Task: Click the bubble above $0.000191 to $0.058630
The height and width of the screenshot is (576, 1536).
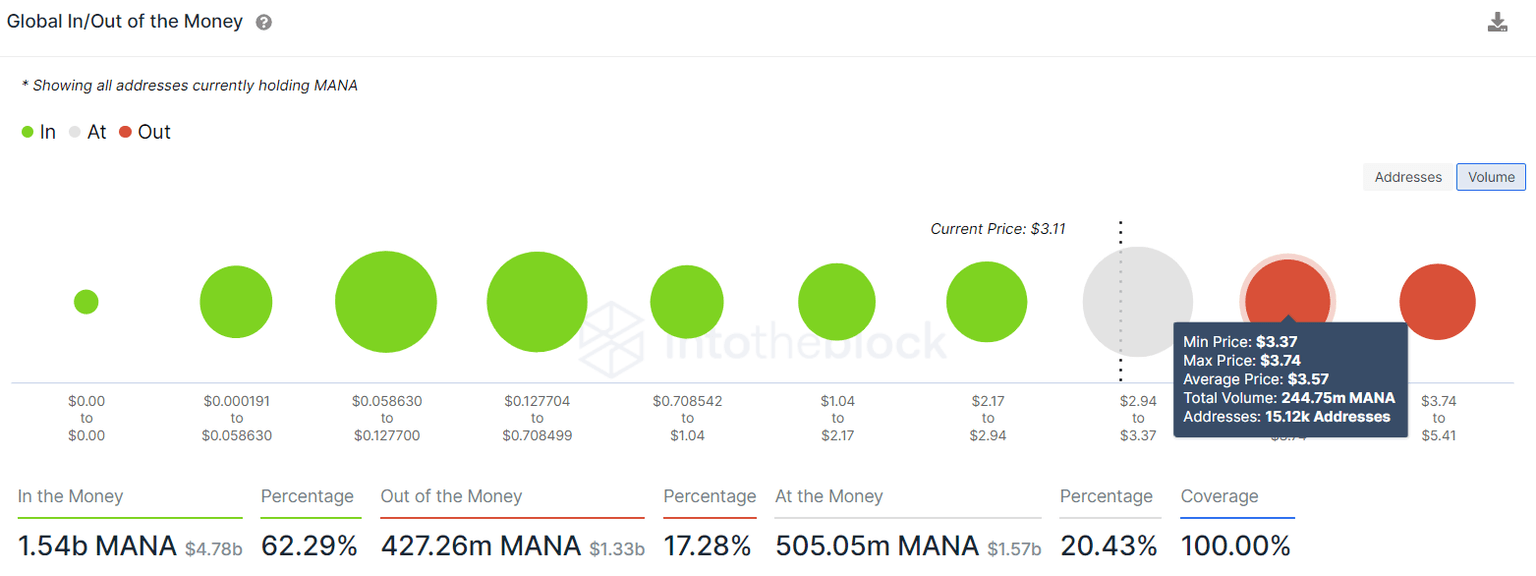Action: (x=236, y=302)
